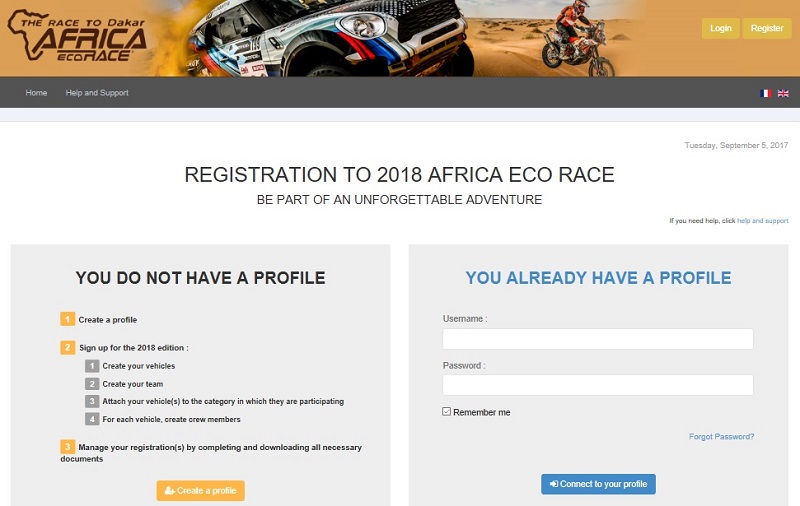Click the orange step 2 badge
Viewport: 800px width, 506px height.
click(x=67, y=347)
